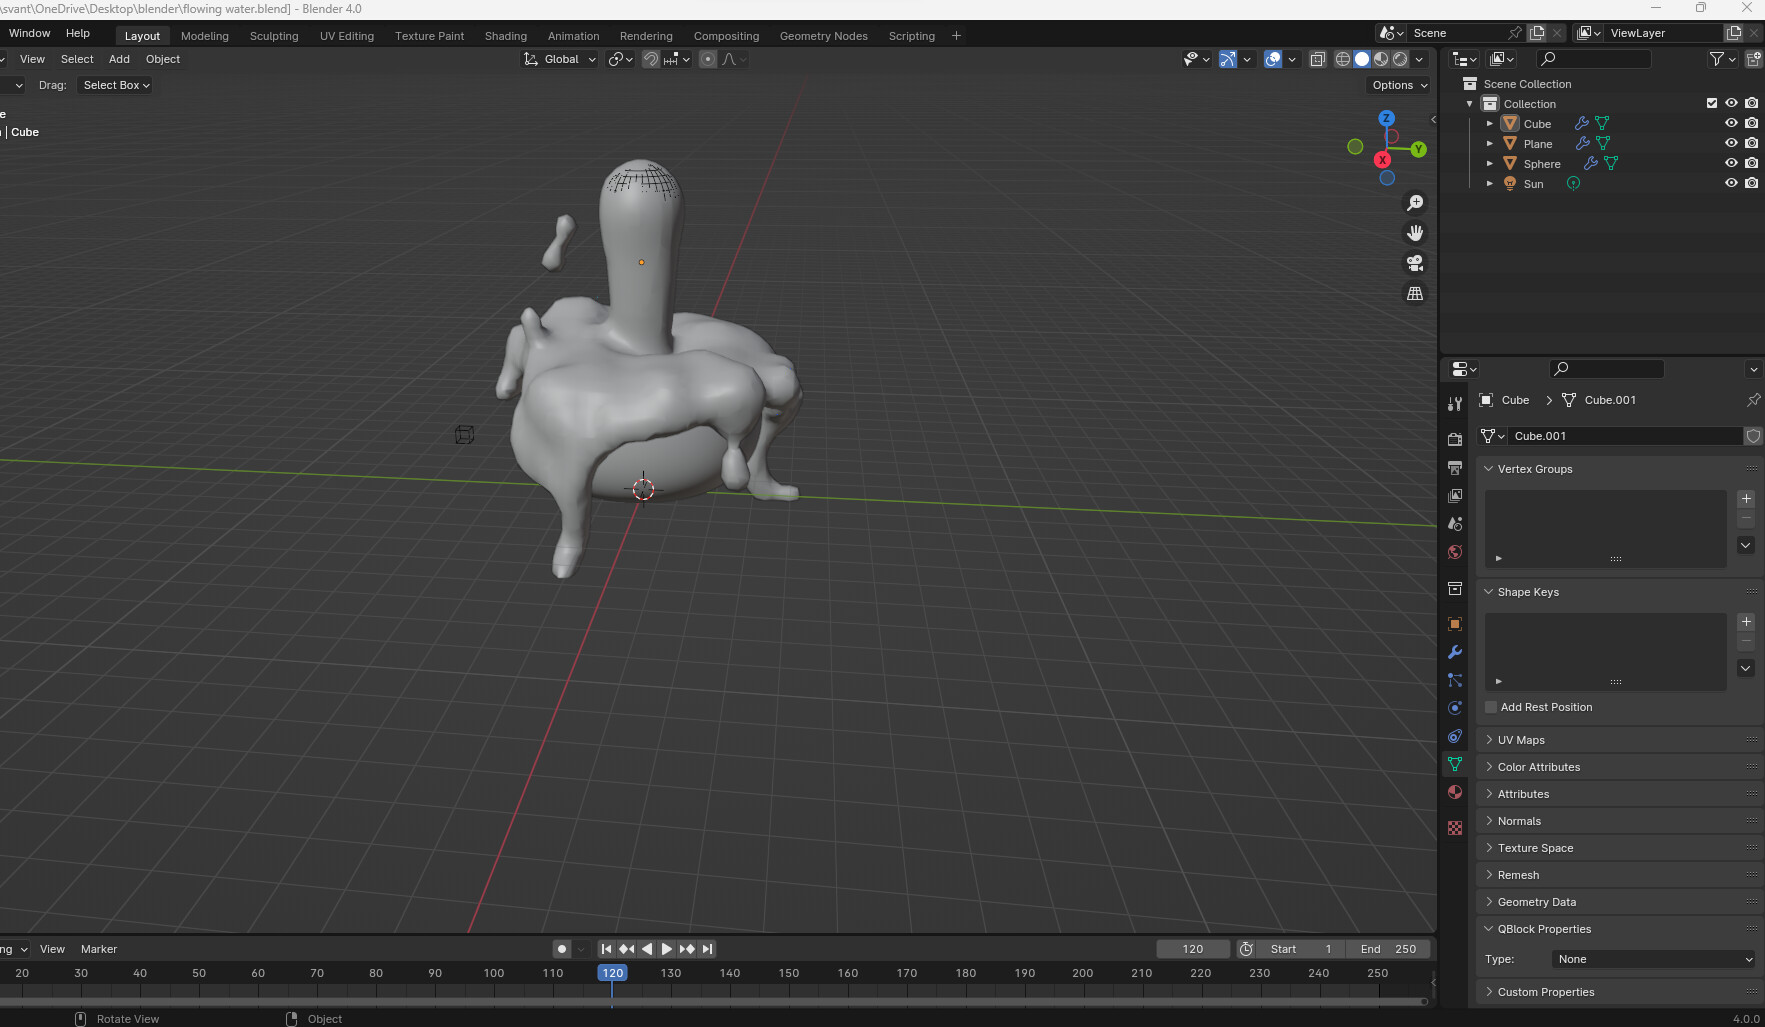Uncheck the Collection exclude checkbox
Viewport: 1765px width, 1027px height.
(x=1712, y=103)
